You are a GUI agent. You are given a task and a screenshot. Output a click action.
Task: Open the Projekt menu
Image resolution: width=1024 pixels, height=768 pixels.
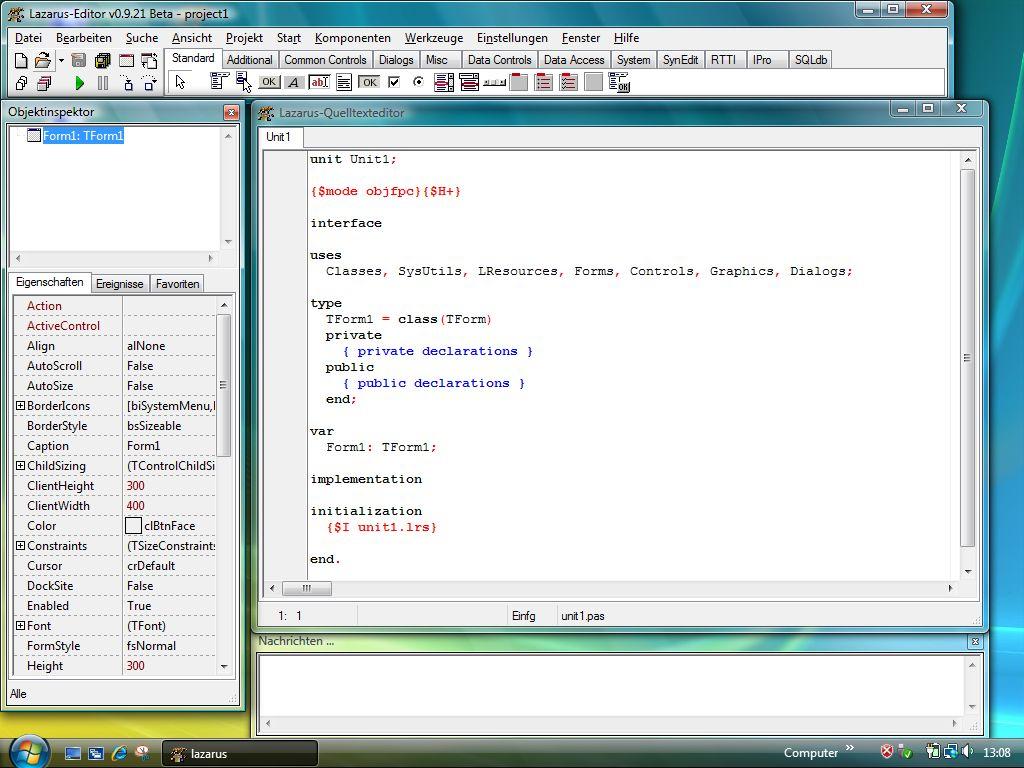[x=244, y=38]
